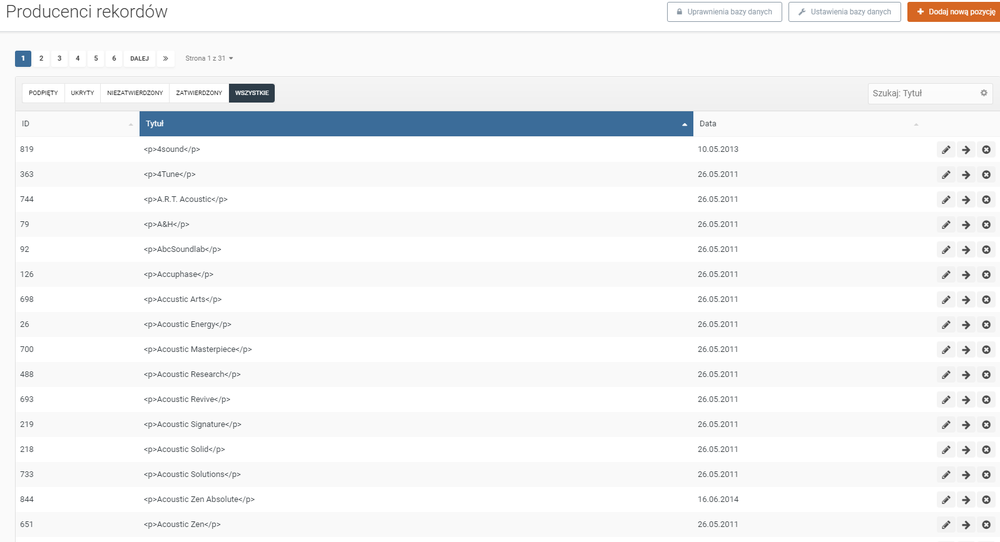Click the arrow icon for Acoustic Energy
This screenshot has width=1000, height=542.
pos(966,324)
